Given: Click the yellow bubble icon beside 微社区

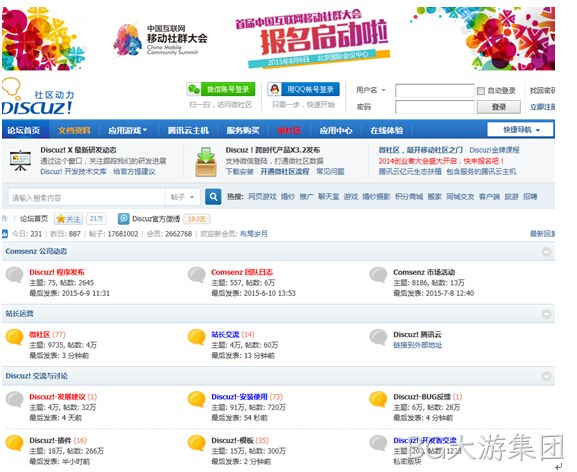Looking at the screenshot, I should pyautogui.click(x=15, y=337).
